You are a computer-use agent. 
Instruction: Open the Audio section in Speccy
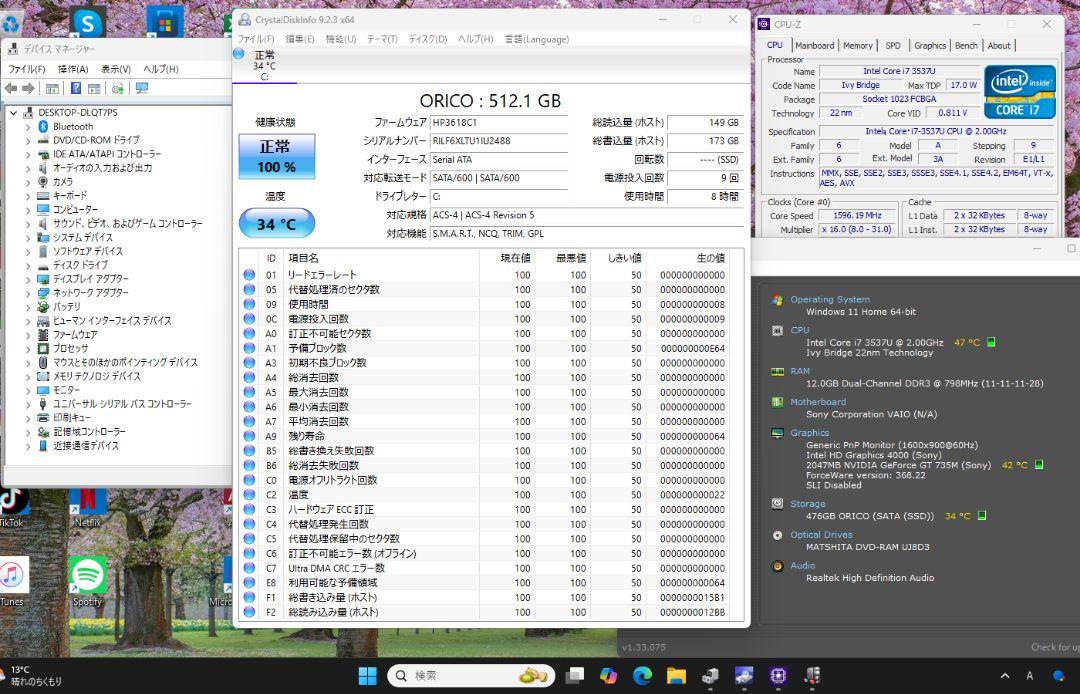[802, 566]
